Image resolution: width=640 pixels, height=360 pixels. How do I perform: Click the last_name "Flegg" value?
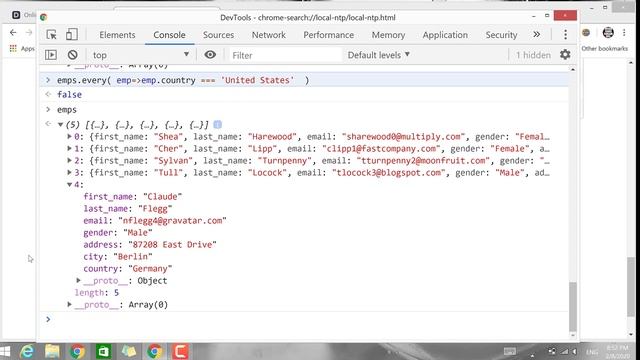[x=155, y=209]
